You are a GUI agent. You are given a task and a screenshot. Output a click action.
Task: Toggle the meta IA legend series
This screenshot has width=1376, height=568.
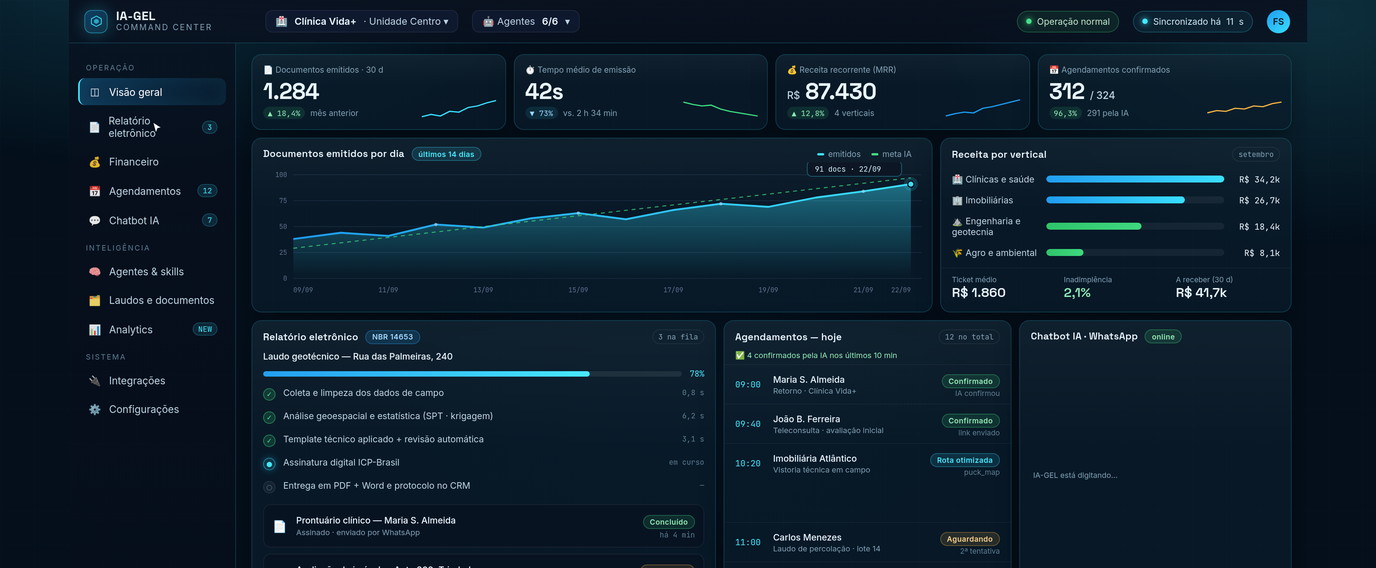coord(891,154)
